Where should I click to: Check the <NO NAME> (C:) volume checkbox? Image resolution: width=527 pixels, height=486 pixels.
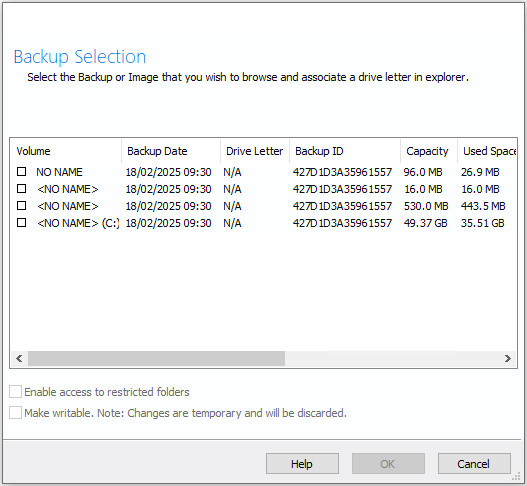(22, 222)
